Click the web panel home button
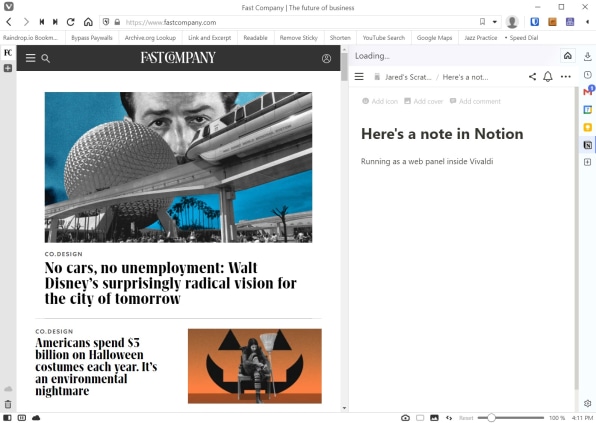The image size is (596, 423). [x=567, y=56]
